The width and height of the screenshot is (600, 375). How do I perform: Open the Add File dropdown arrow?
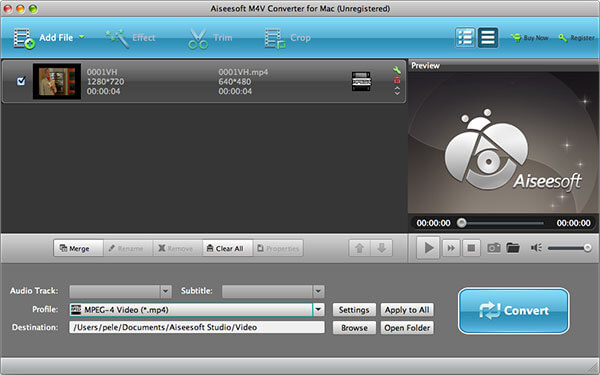(82, 37)
